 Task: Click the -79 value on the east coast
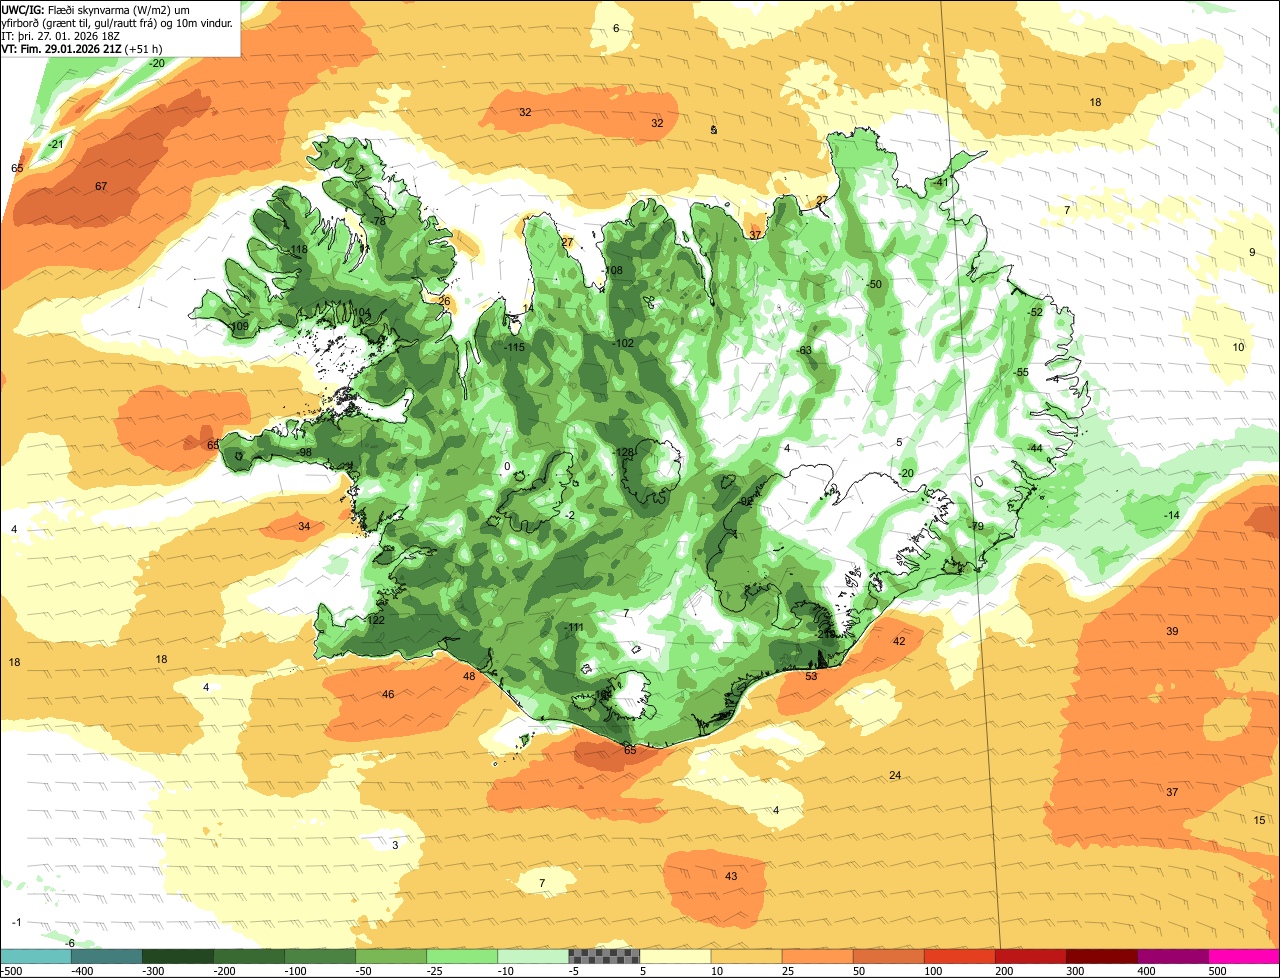976,527
